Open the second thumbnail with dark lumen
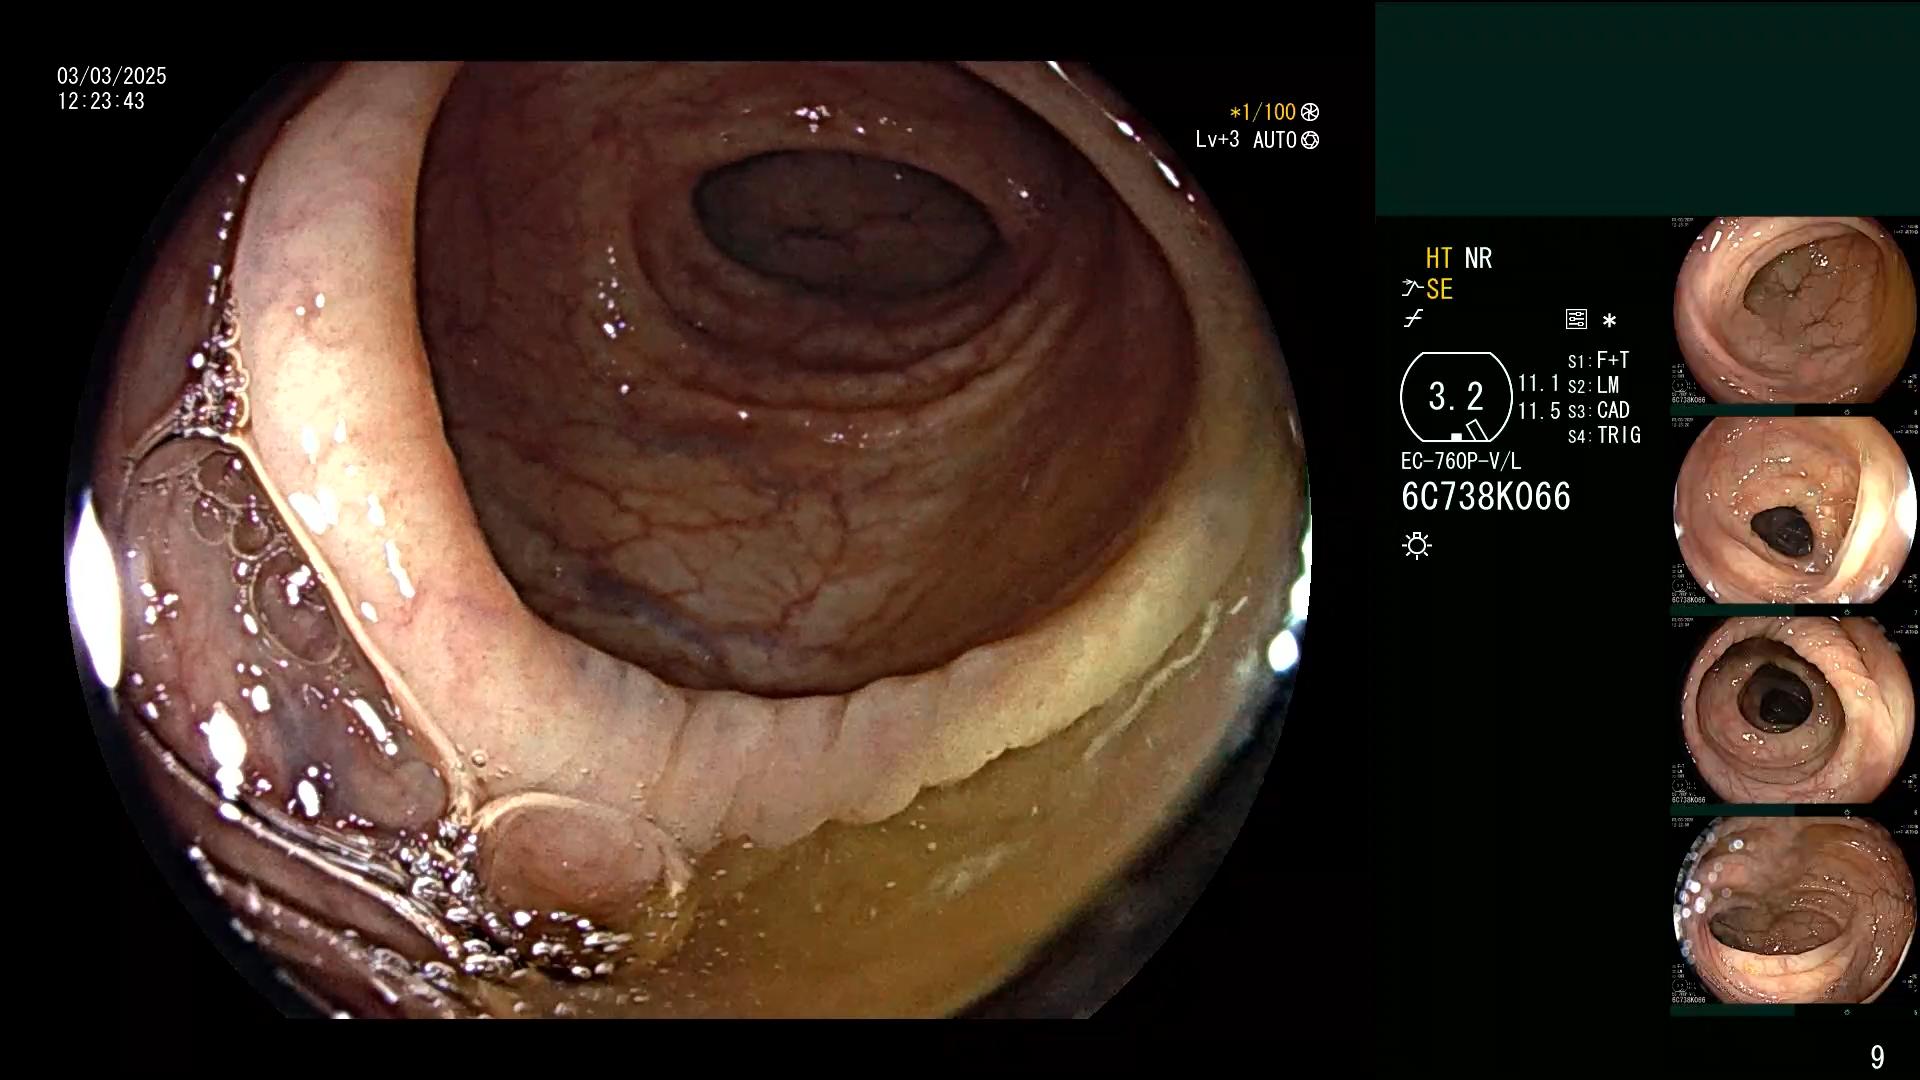This screenshot has height=1080, width=1920. pyautogui.click(x=1794, y=510)
